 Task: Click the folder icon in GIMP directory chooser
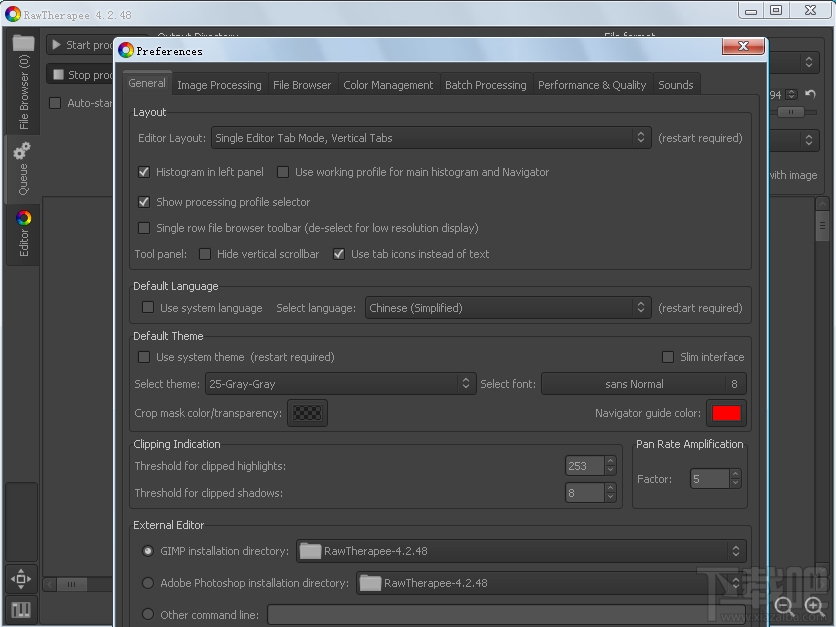pyautogui.click(x=310, y=551)
